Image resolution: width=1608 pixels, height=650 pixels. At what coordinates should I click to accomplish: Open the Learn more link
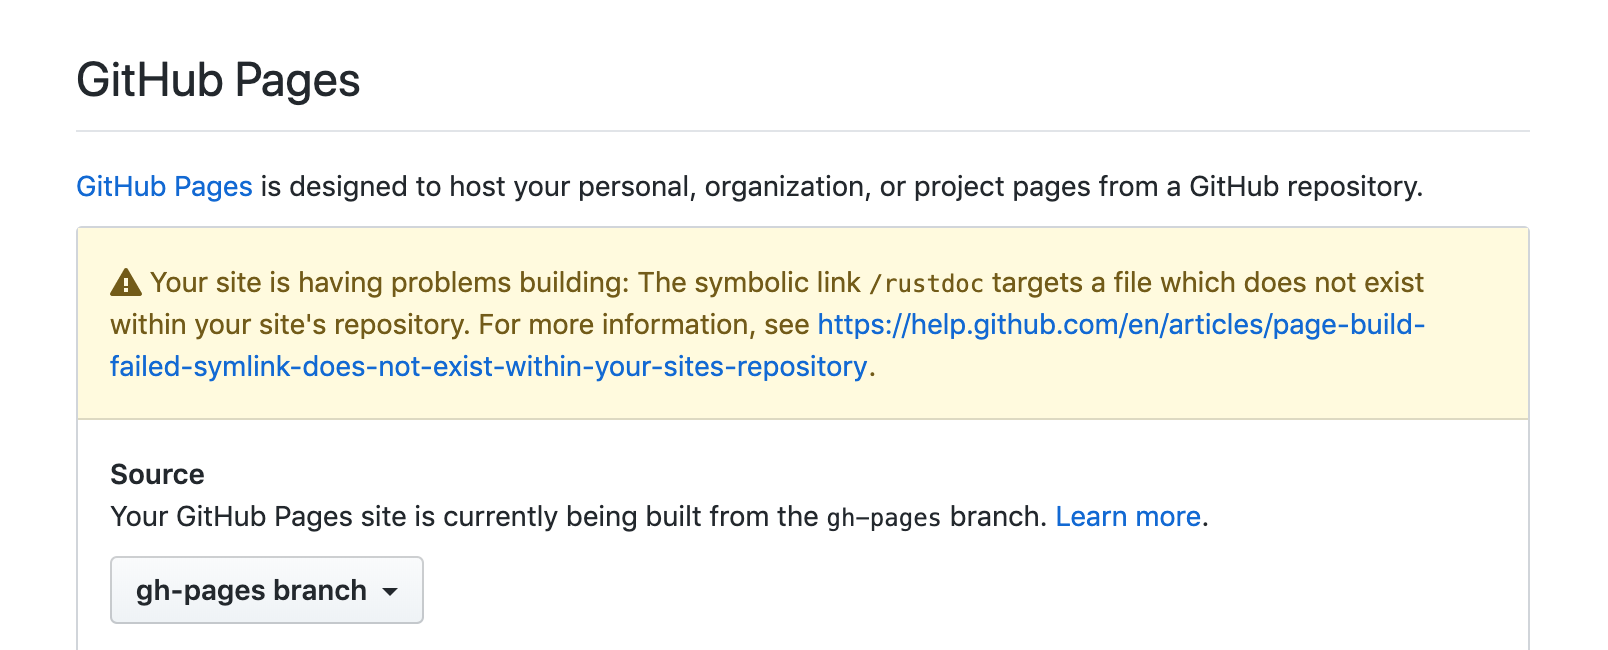point(1128,517)
